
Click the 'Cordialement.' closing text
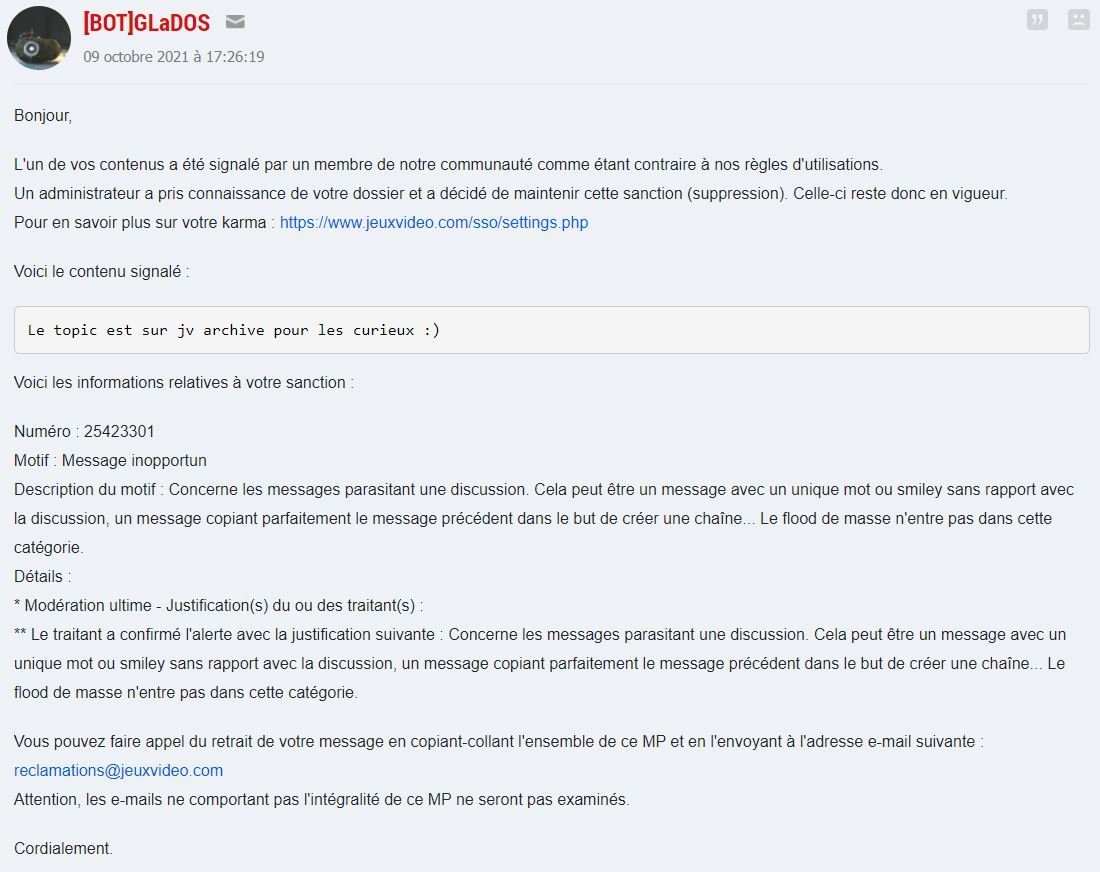point(63,848)
